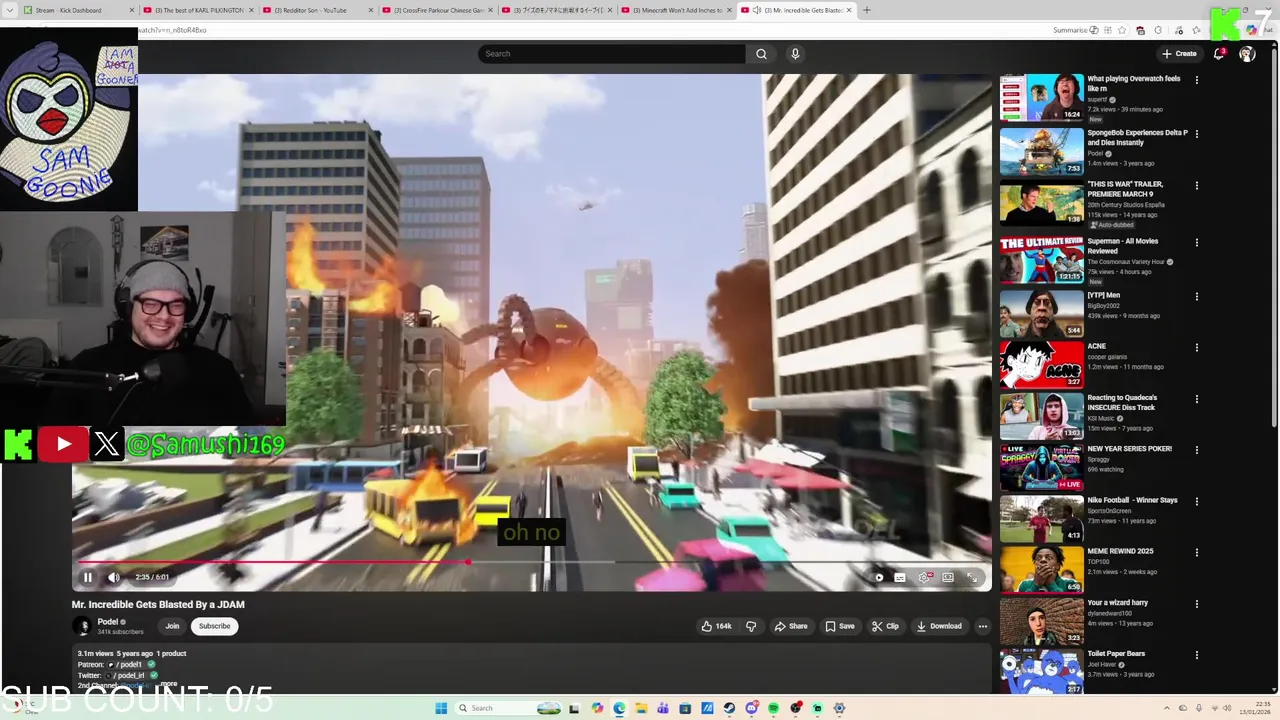
Task: Open Nike Football - Winner Stays video
Action: [1041, 518]
